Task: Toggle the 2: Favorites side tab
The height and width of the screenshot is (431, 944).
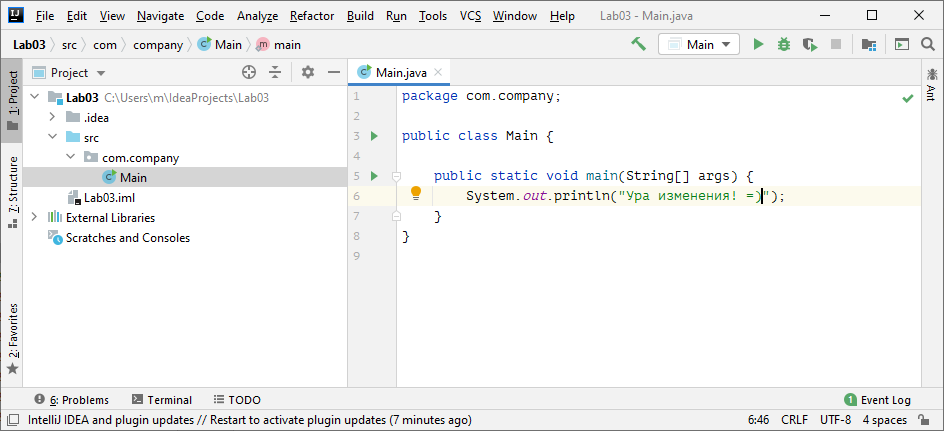Action: (12, 339)
